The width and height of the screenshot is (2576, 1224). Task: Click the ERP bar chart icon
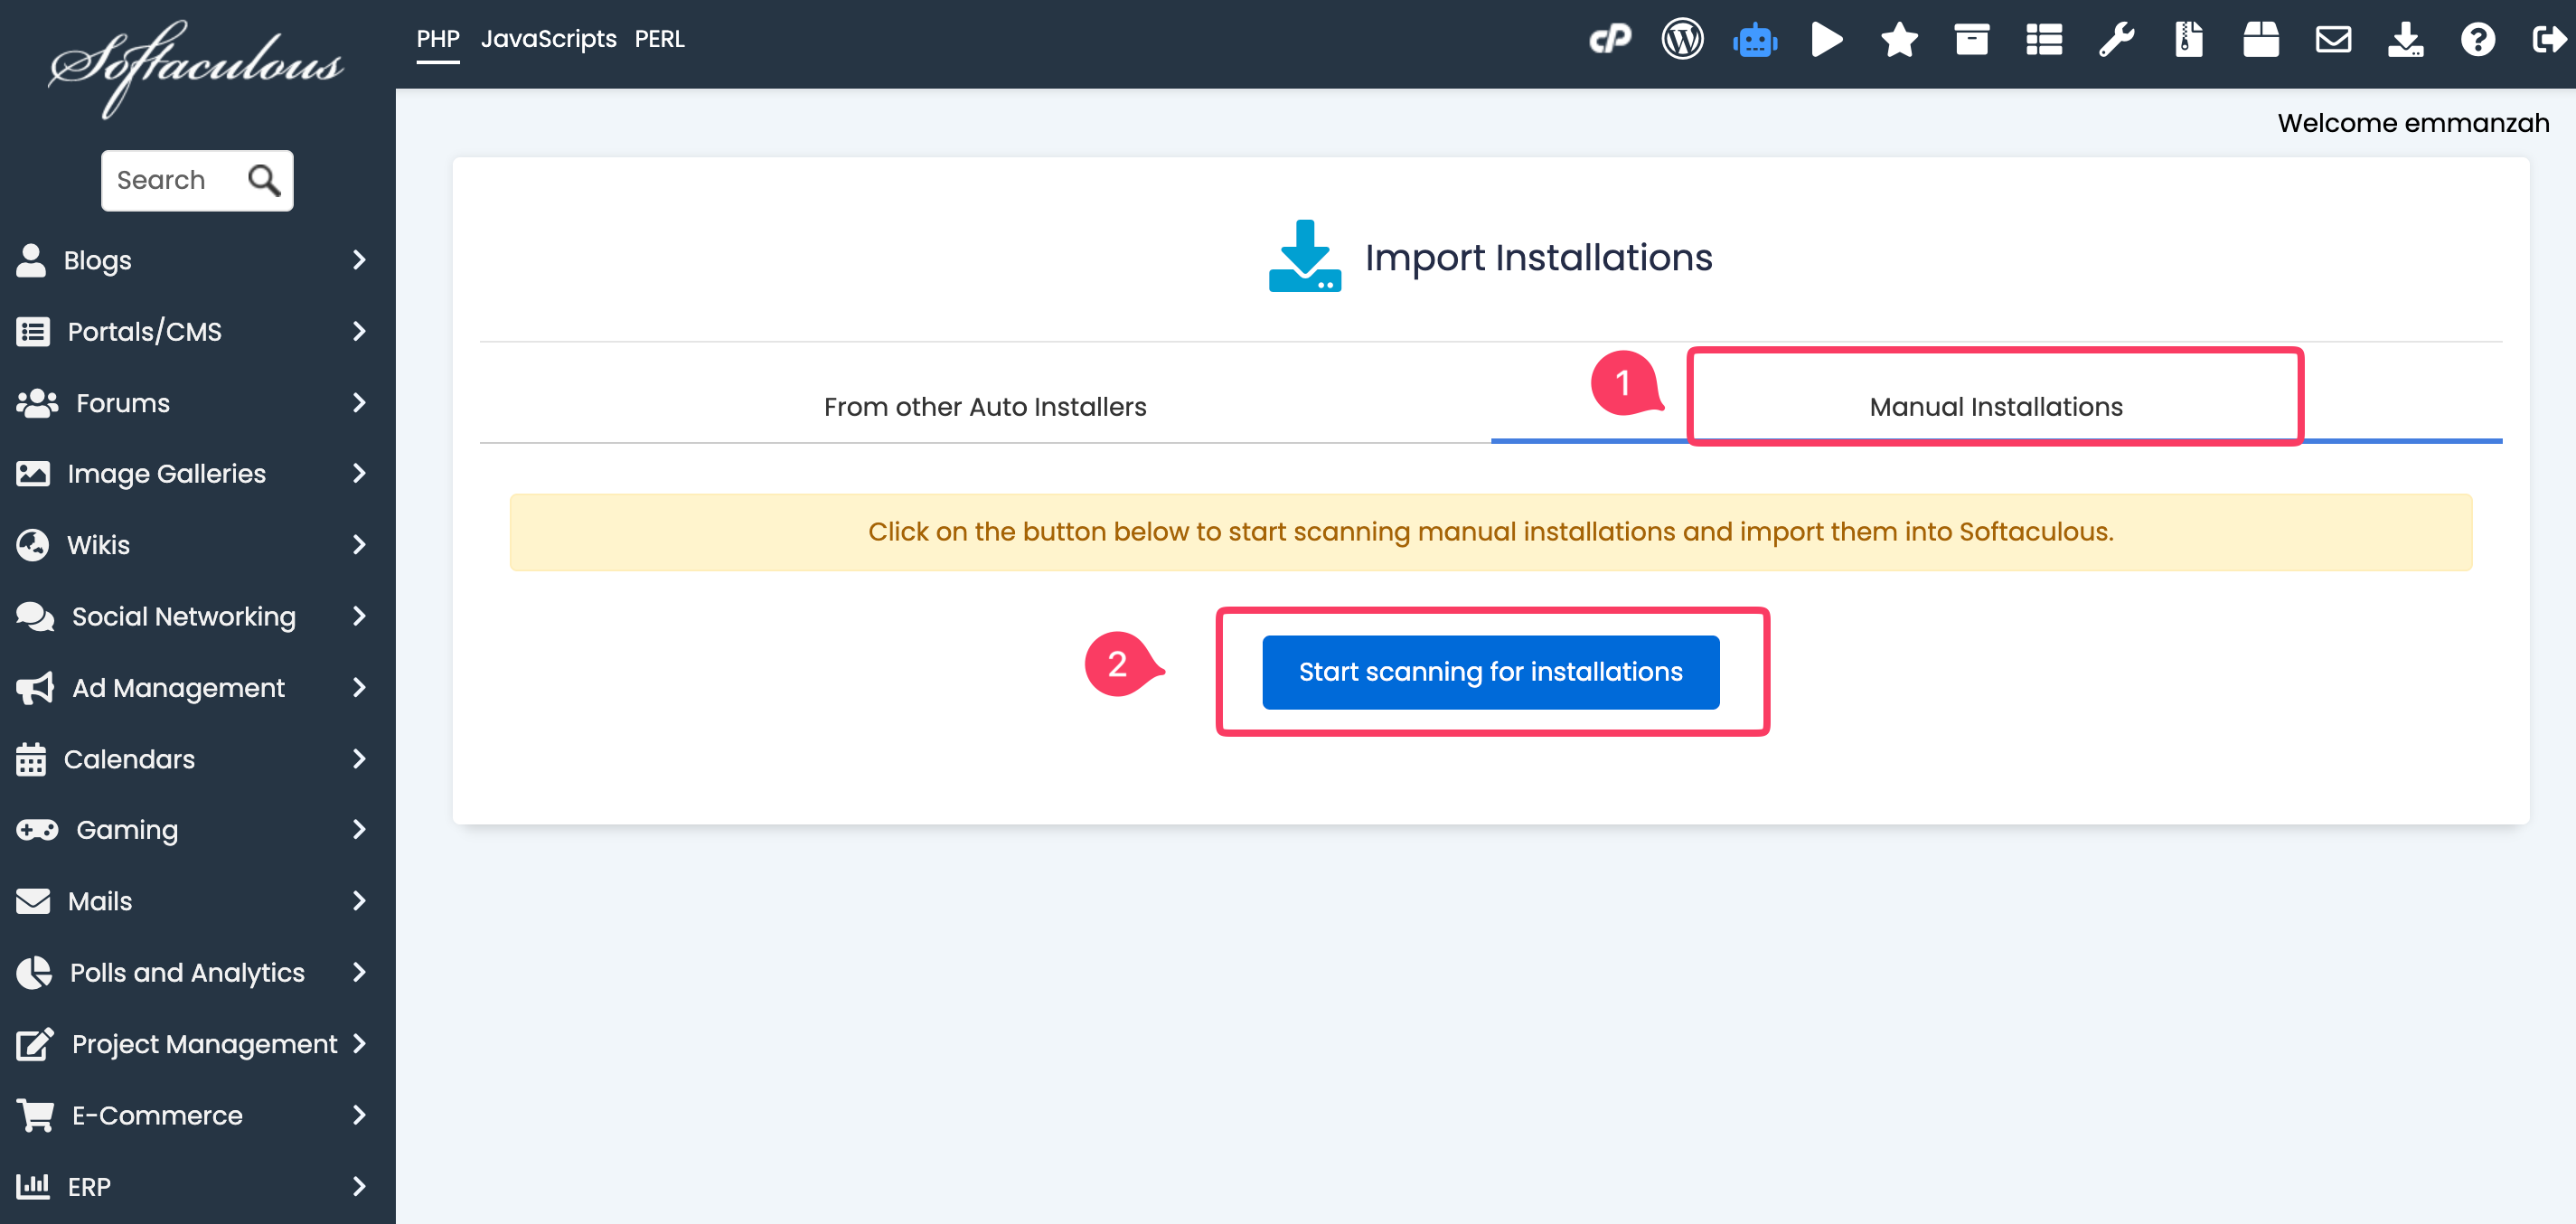click(x=33, y=1186)
